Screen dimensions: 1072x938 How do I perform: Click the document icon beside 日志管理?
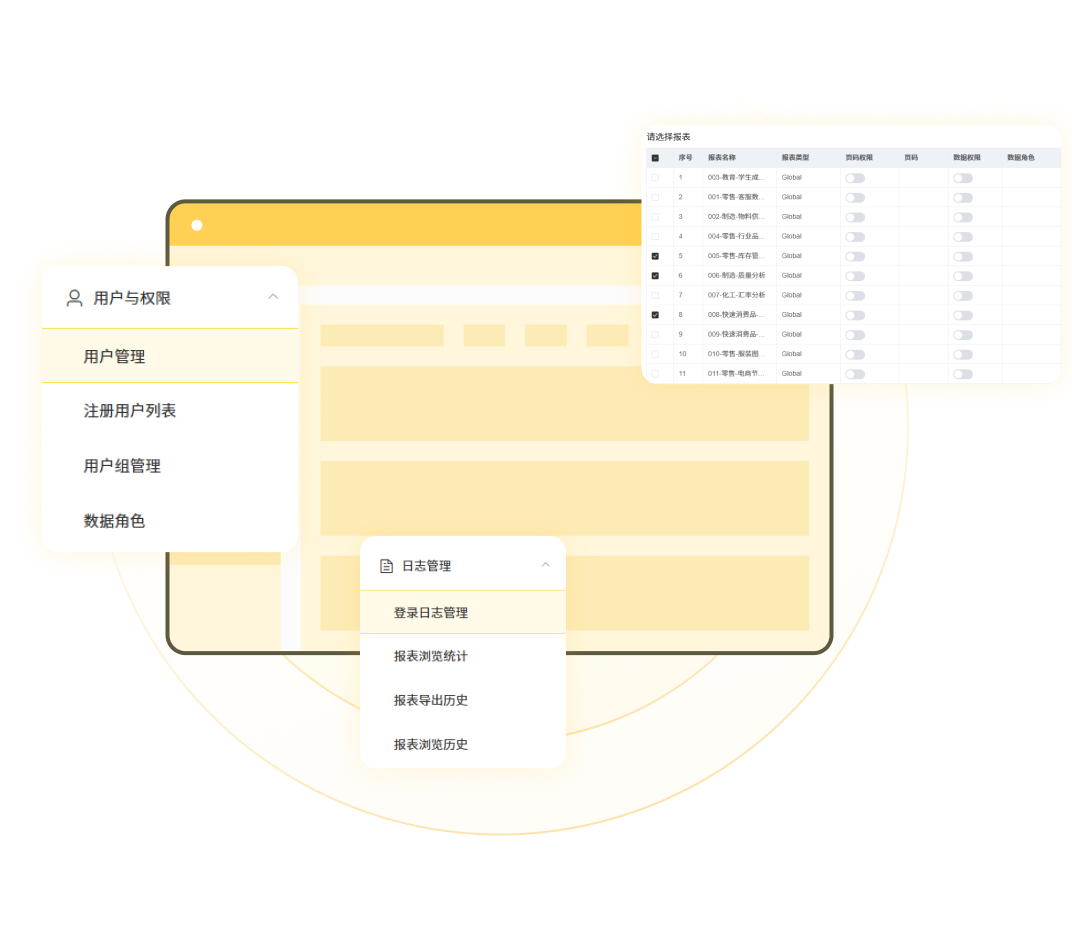pyautogui.click(x=388, y=564)
